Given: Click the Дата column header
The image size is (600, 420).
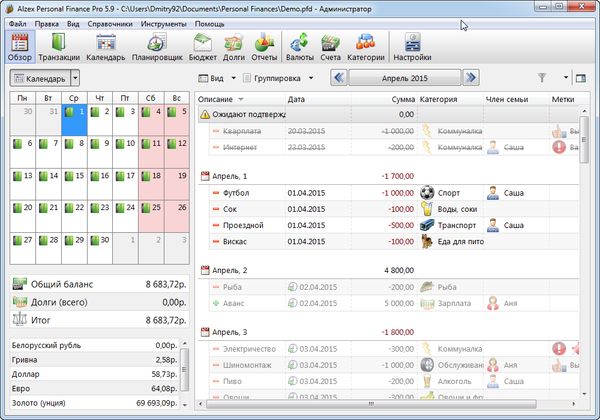Looking at the screenshot, I should click(x=318, y=99).
